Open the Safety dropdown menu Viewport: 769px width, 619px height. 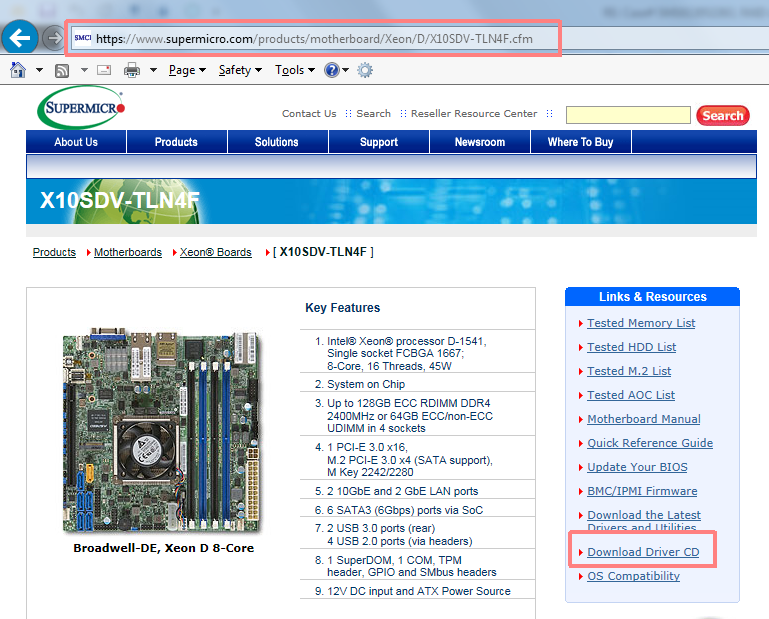[240, 70]
